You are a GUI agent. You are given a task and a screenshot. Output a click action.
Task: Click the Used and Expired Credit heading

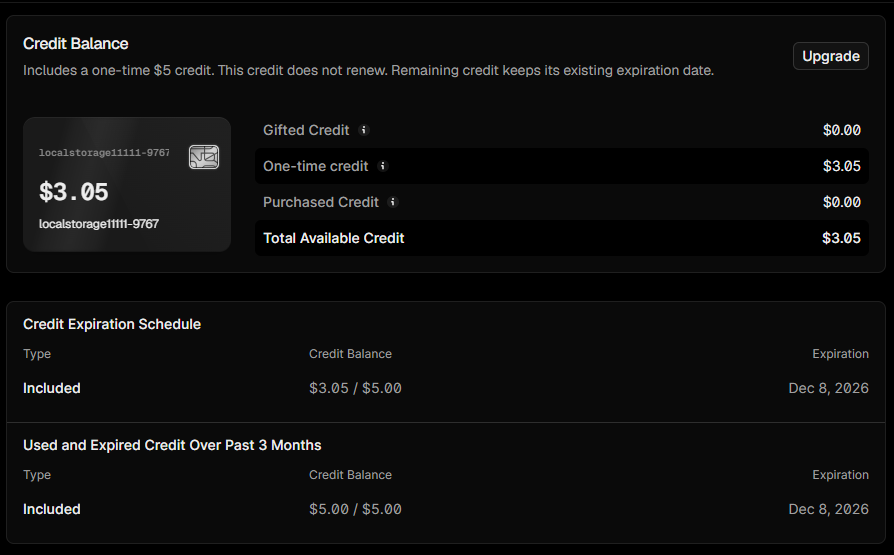(172, 445)
